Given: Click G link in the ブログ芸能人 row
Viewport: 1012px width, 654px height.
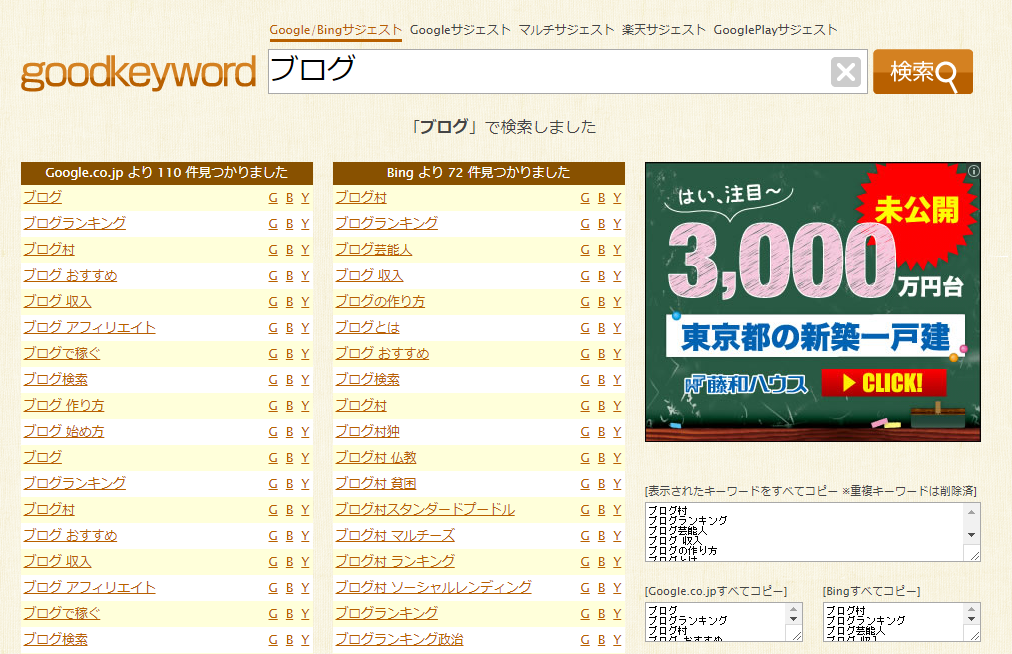Looking at the screenshot, I should [x=585, y=250].
